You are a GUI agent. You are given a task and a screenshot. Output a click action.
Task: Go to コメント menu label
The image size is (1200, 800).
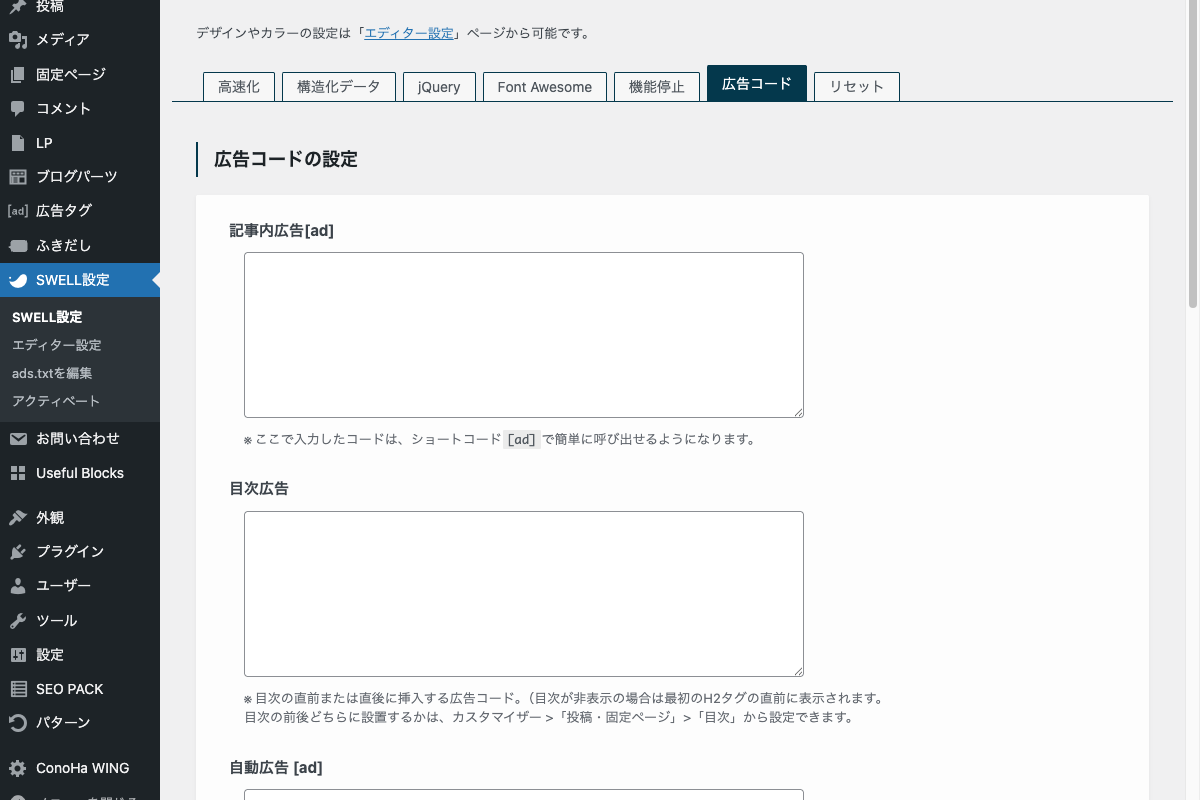(64, 108)
